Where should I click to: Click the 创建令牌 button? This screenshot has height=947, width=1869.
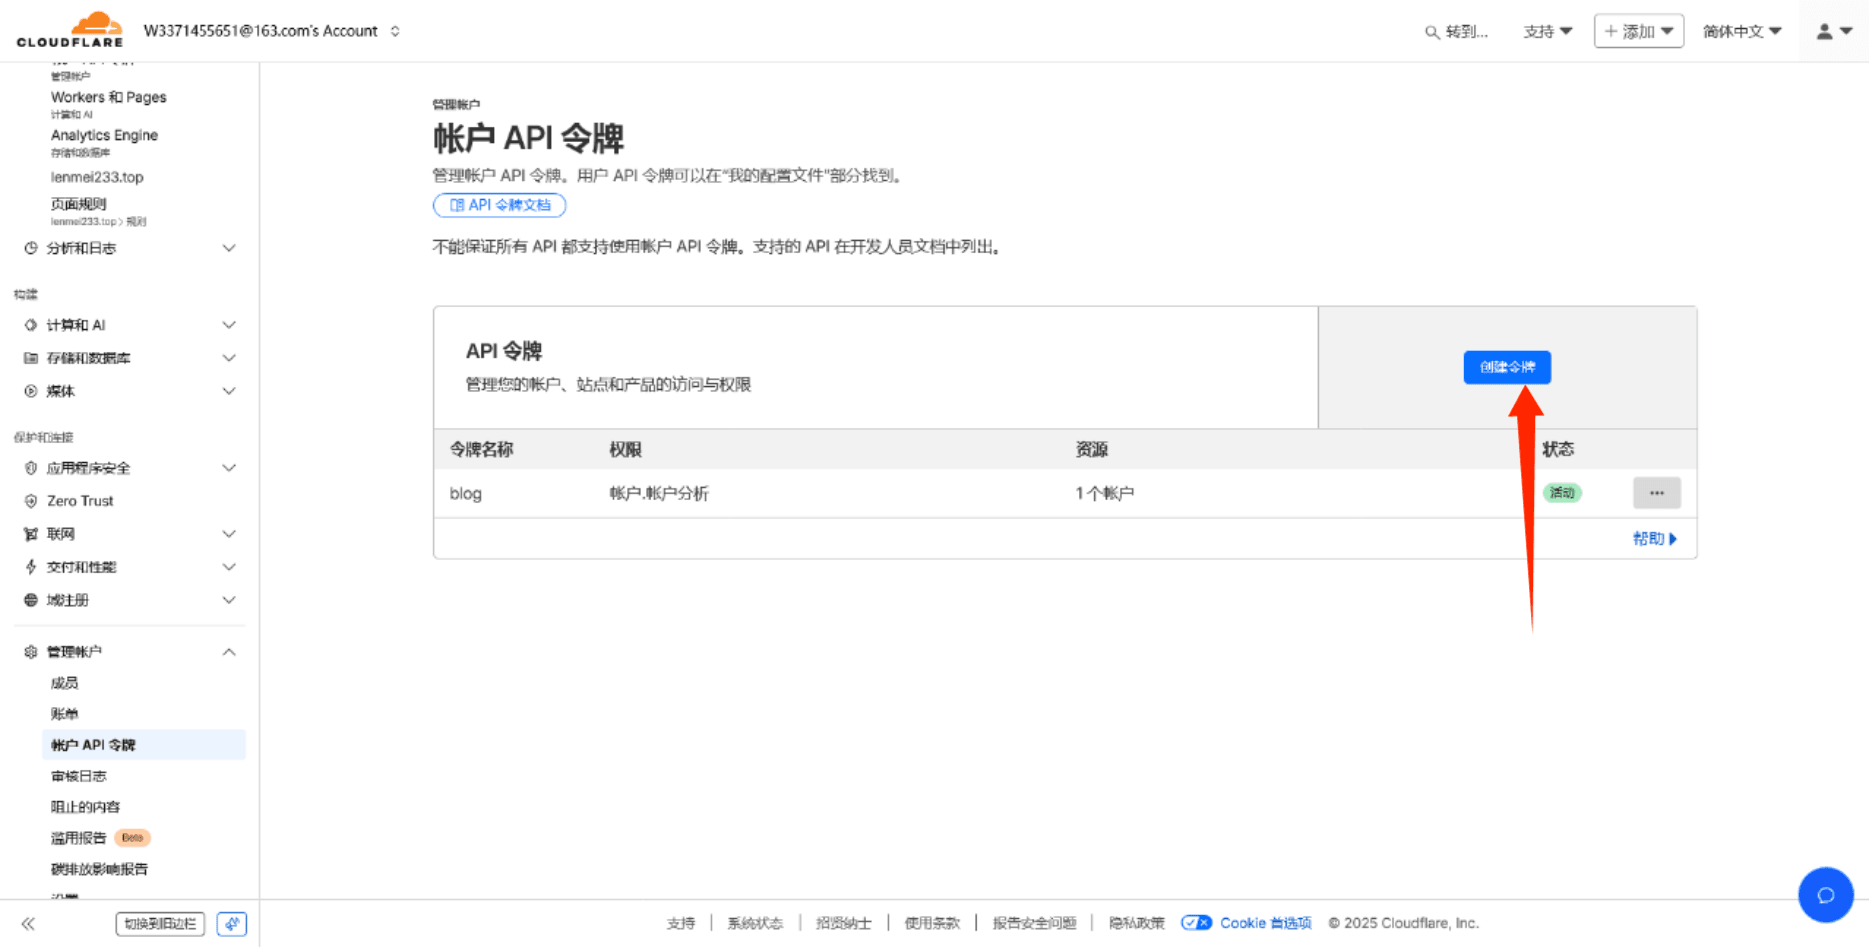[1507, 367]
